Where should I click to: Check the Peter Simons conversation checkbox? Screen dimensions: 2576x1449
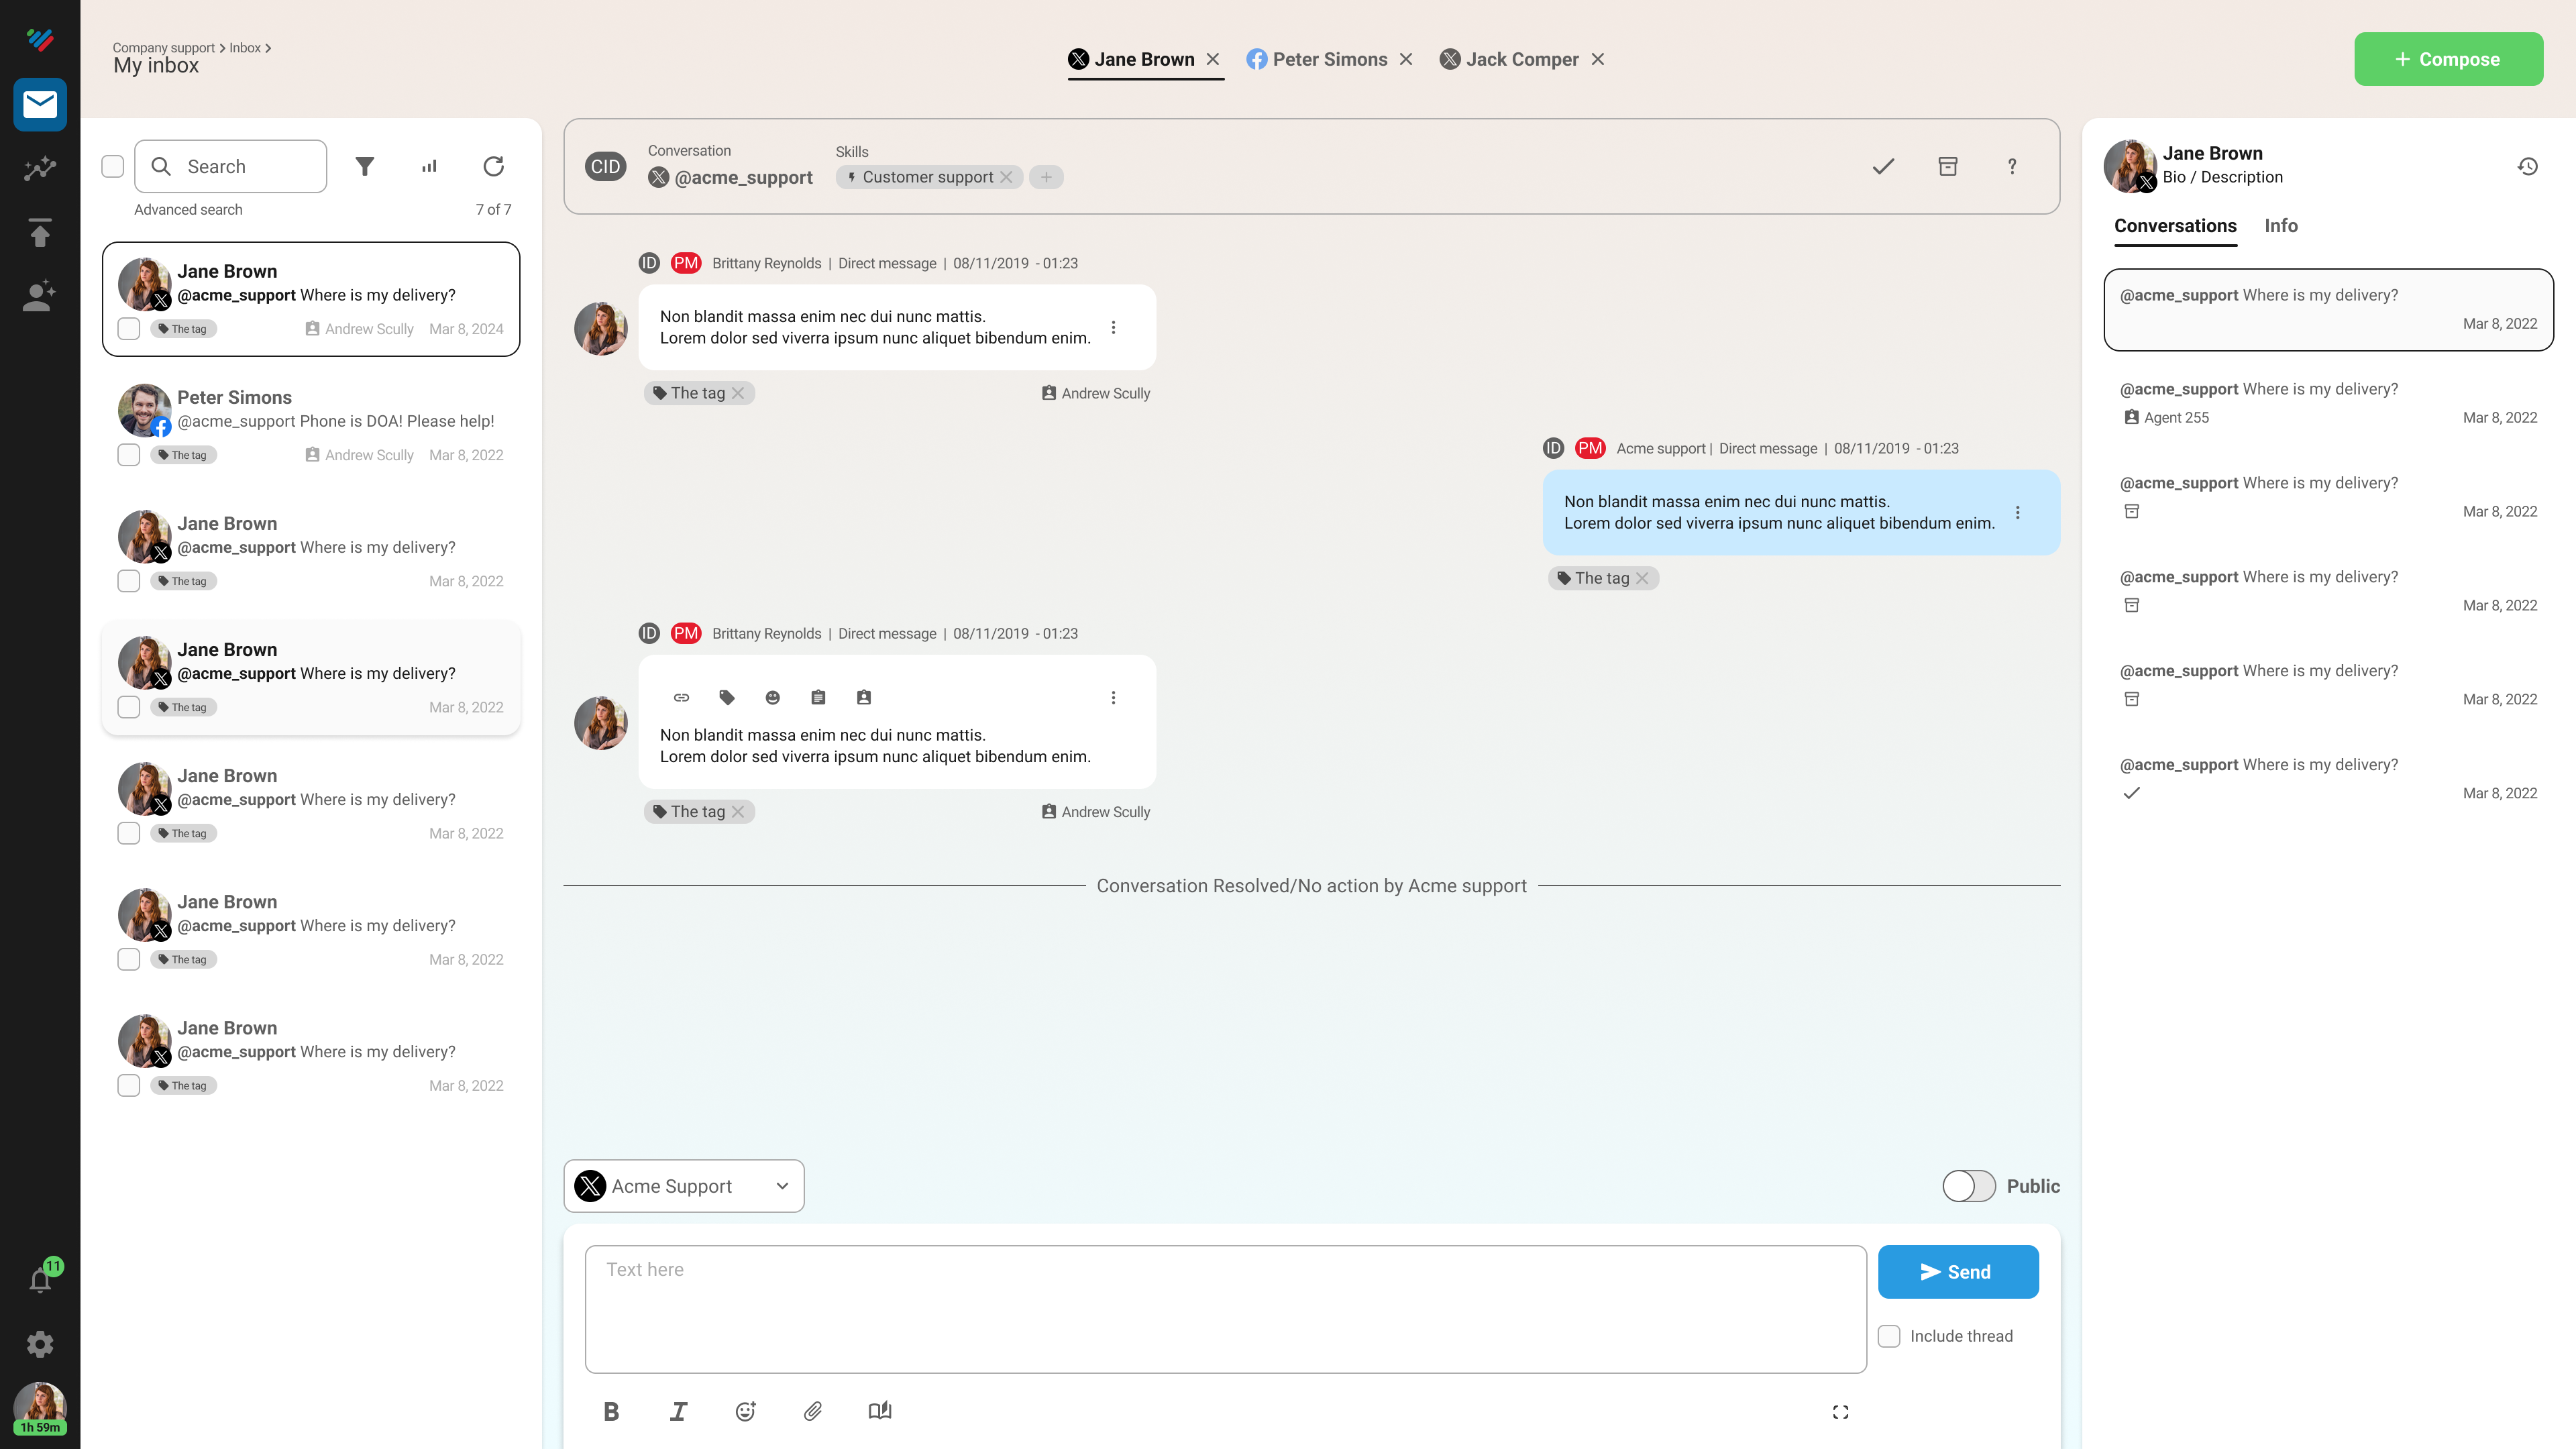pyautogui.click(x=129, y=455)
